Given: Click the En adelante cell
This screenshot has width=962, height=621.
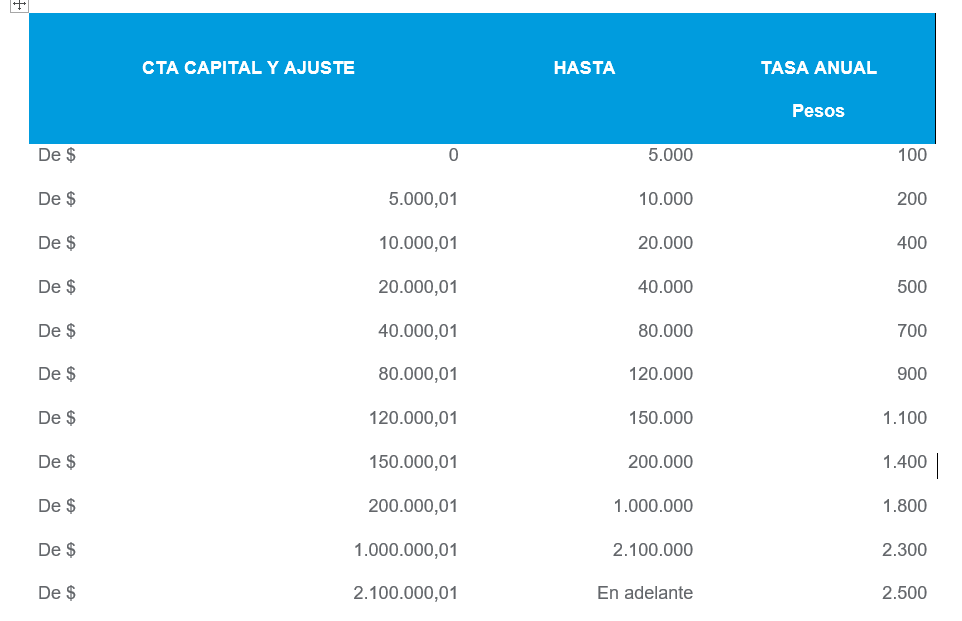Looking at the screenshot, I should point(644,593).
